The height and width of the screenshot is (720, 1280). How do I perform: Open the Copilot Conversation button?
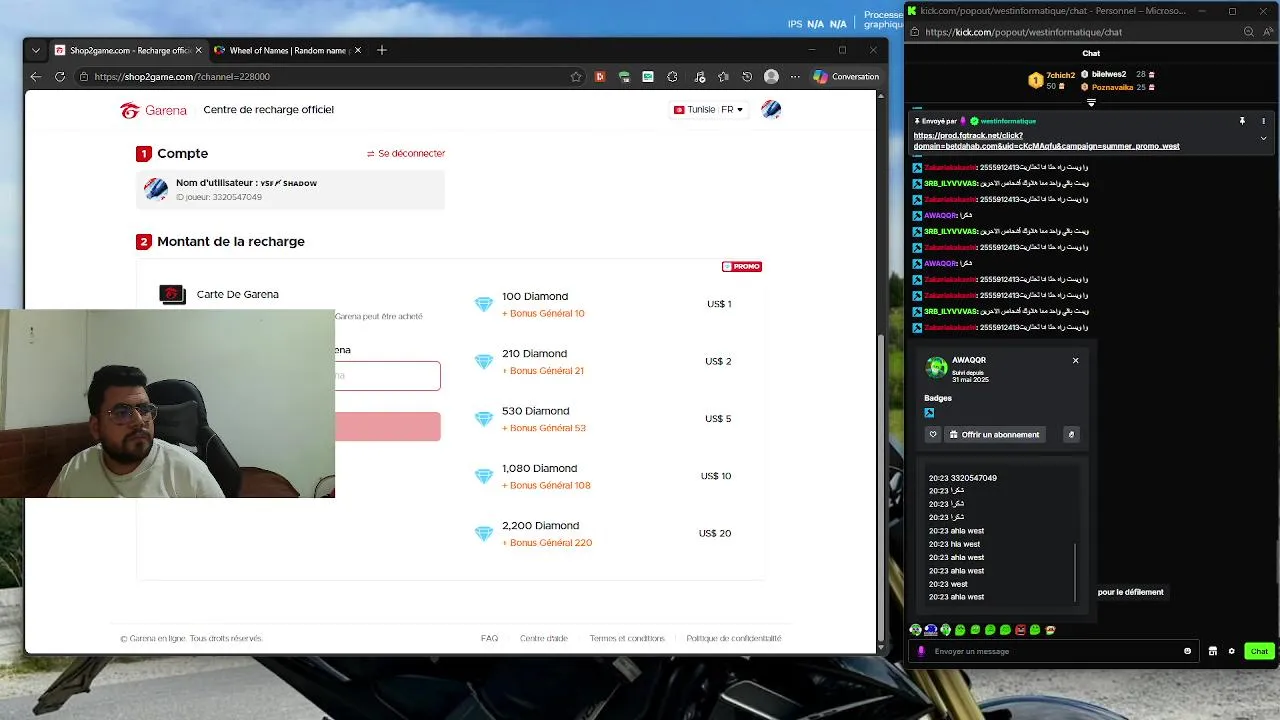coord(846,76)
